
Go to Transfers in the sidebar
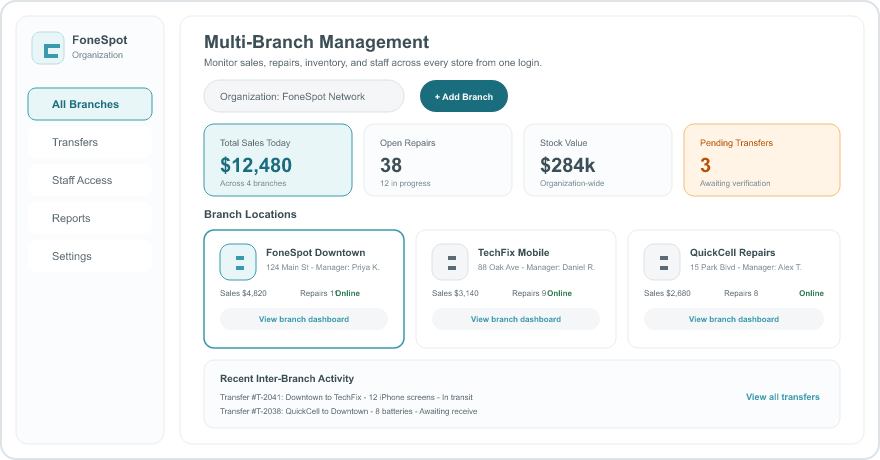(x=90, y=142)
